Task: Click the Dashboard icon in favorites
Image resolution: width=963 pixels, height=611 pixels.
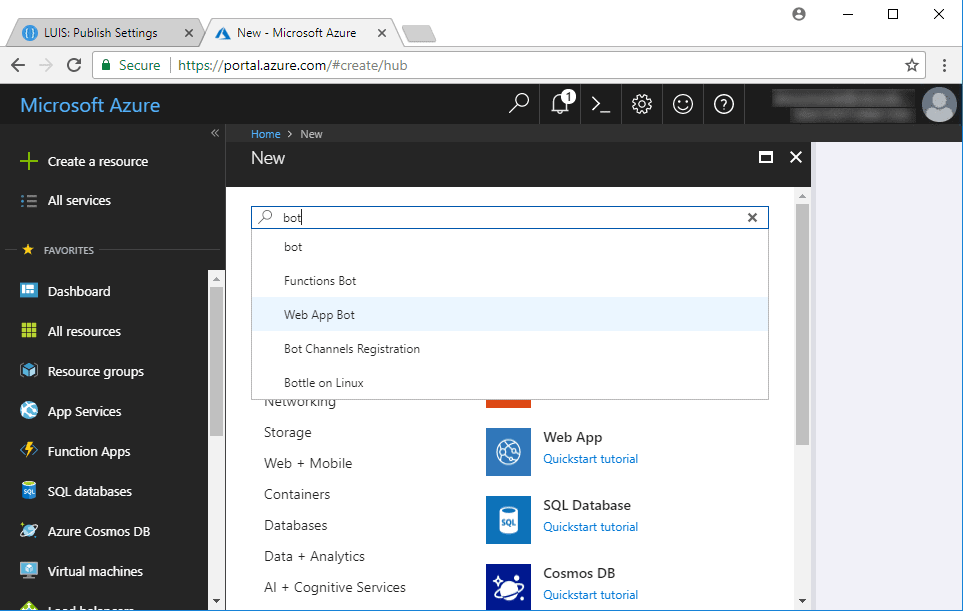Action: (29, 290)
